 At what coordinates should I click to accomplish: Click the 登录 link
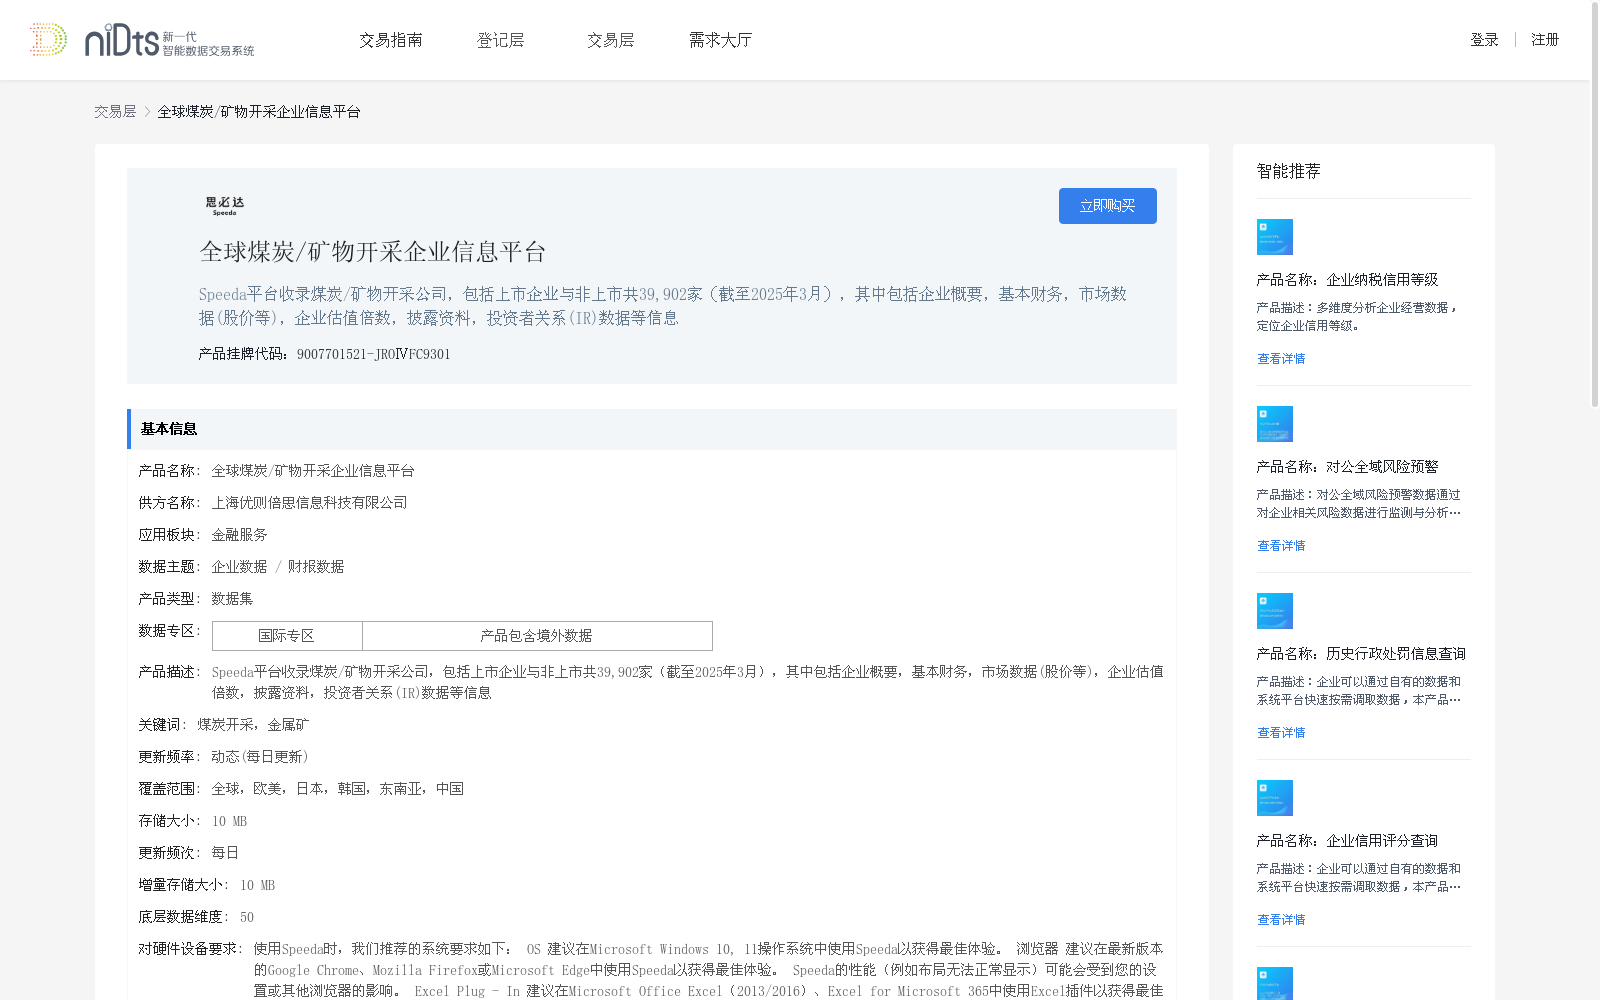(x=1484, y=40)
